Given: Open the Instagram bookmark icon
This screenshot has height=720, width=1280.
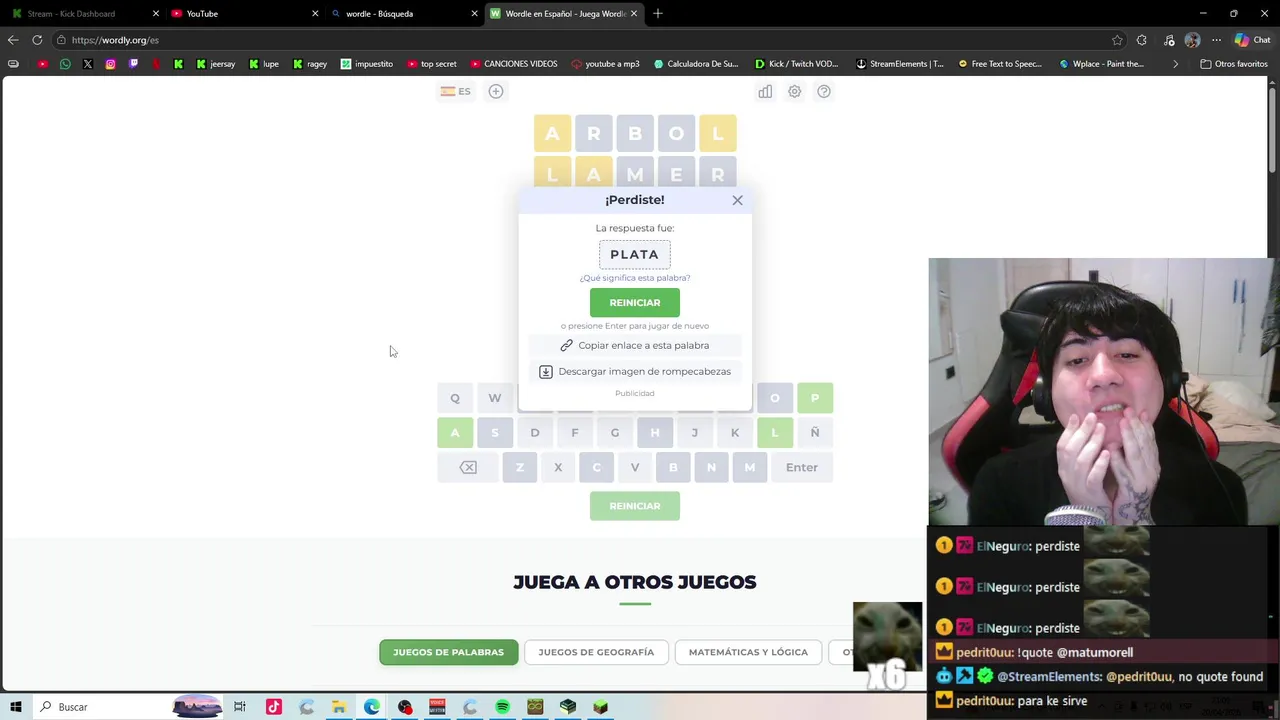Looking at the screenshot, I should [110, 64].
